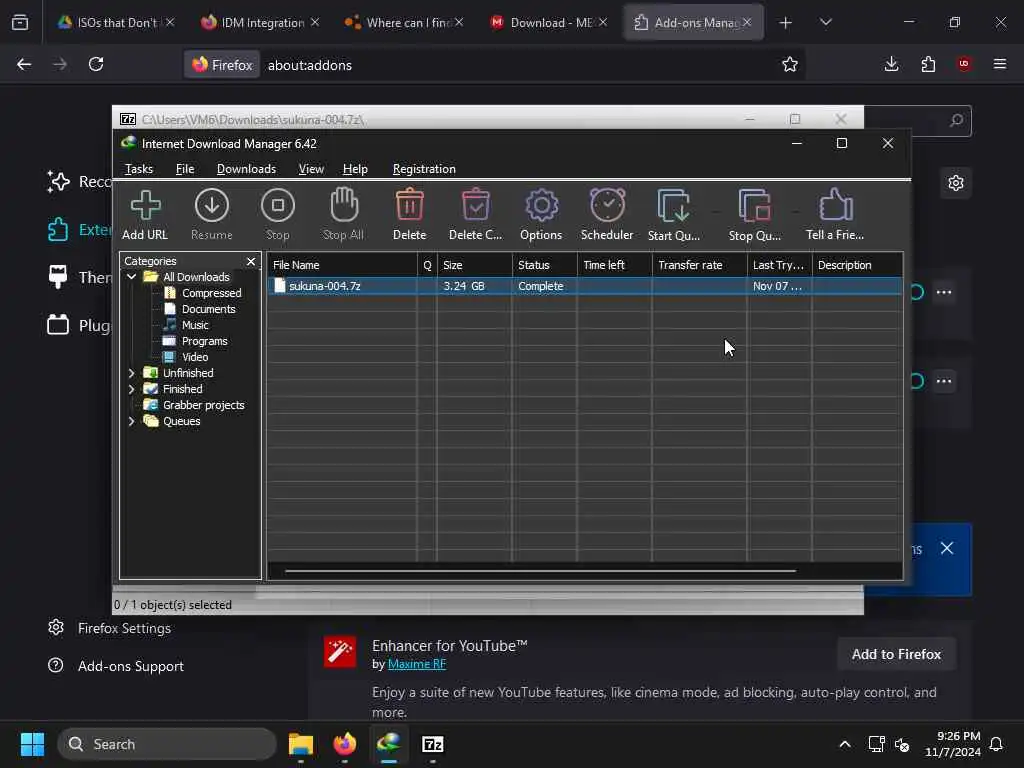Open 7-Zip from the taskbar
The height and width of the screenshot is (768, 1024).
(432, 744)
